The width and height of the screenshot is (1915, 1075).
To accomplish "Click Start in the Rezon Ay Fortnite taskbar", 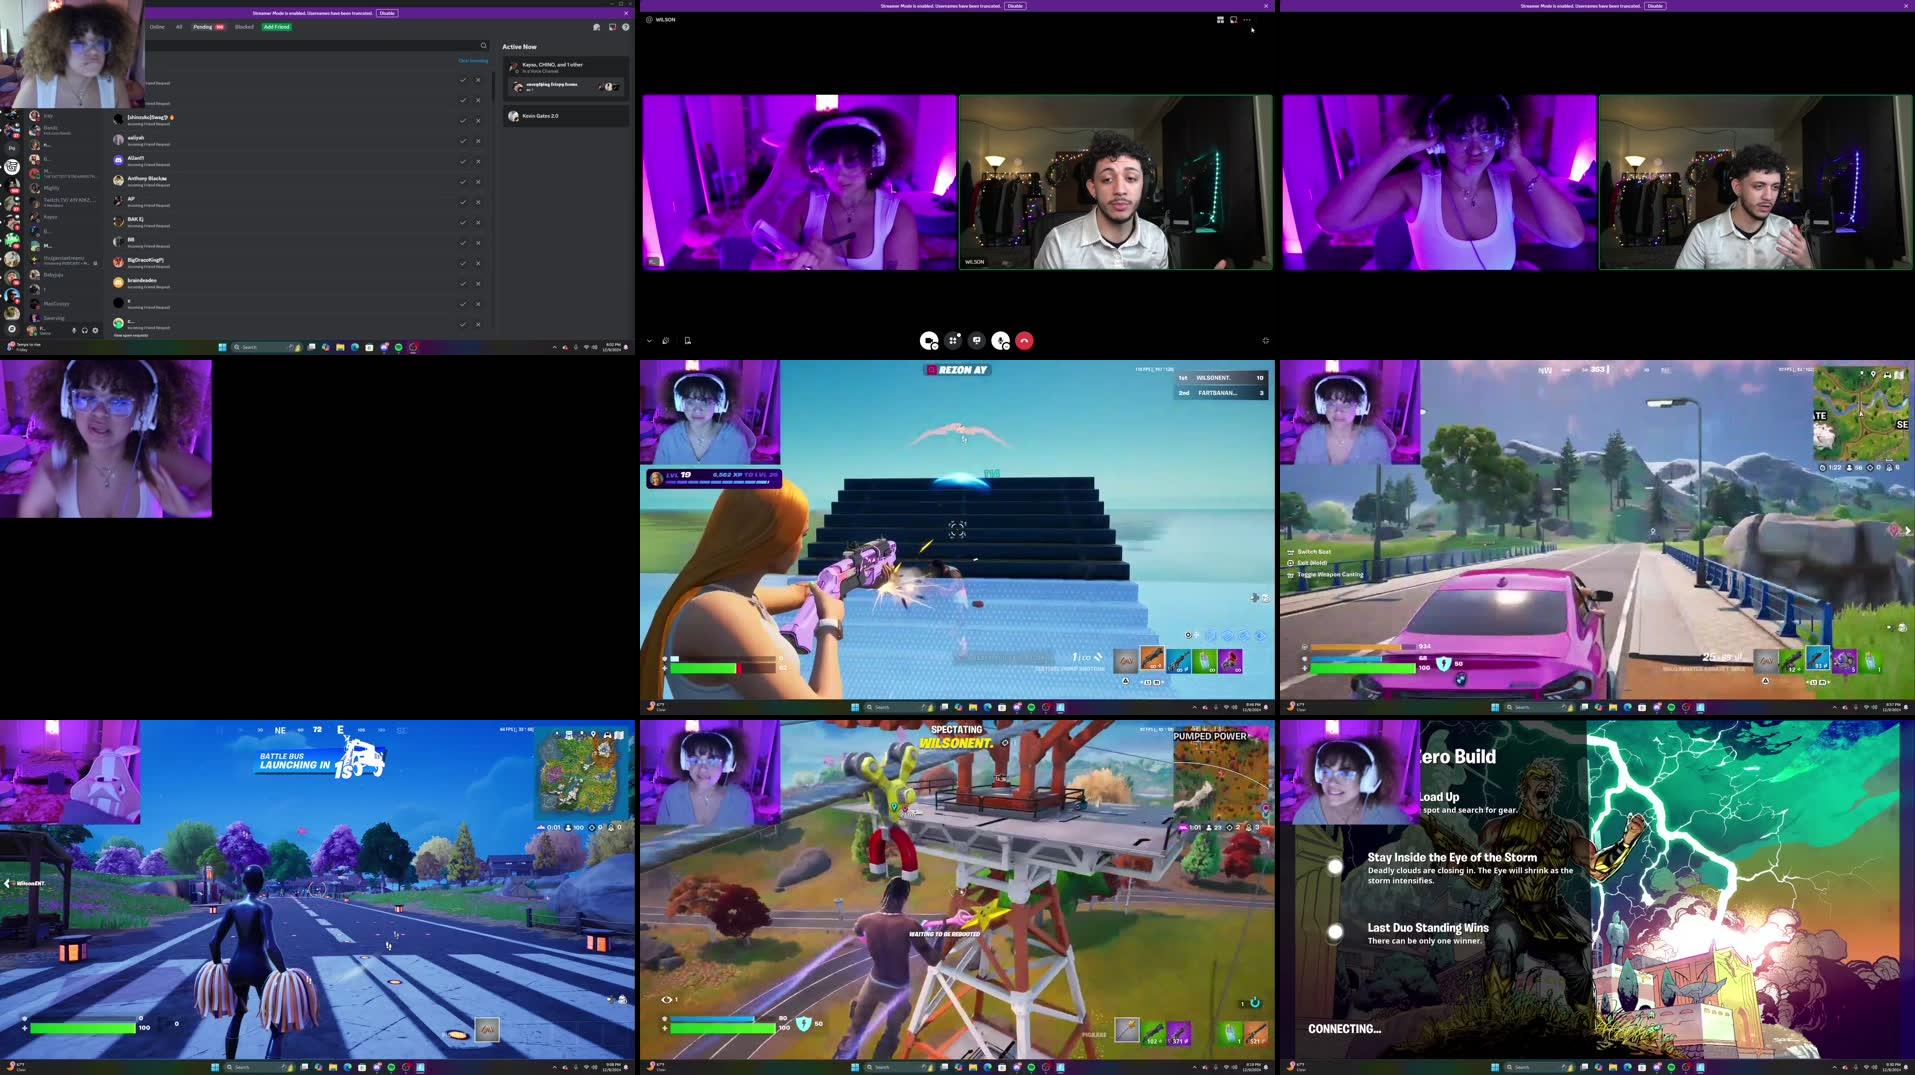I will [x=855, y=707].
